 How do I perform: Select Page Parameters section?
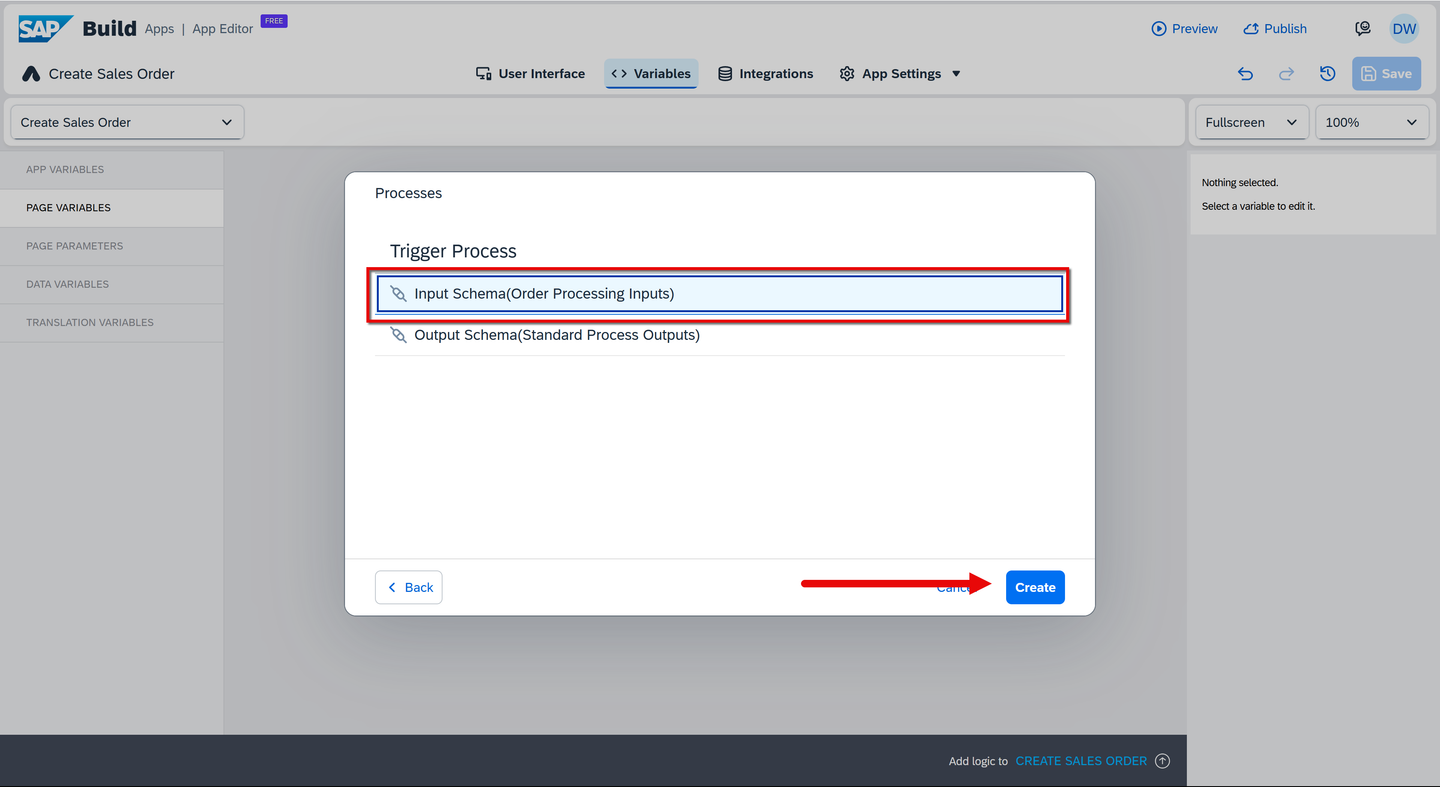(112, 246)
